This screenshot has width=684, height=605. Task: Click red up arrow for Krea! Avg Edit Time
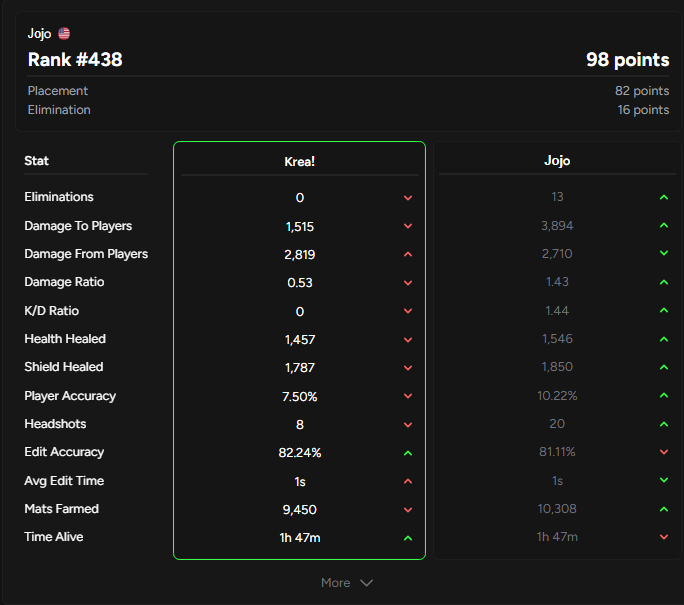pos(408,481)
